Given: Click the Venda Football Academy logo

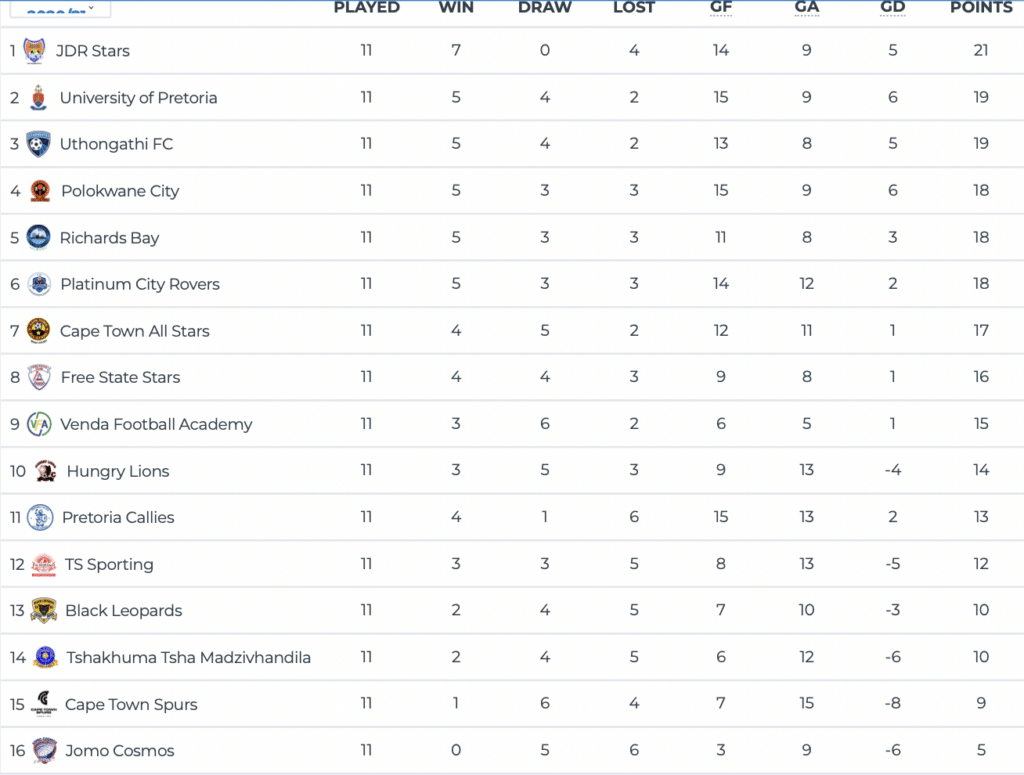Looking at the screenshot, I should [x=39, y=424].
